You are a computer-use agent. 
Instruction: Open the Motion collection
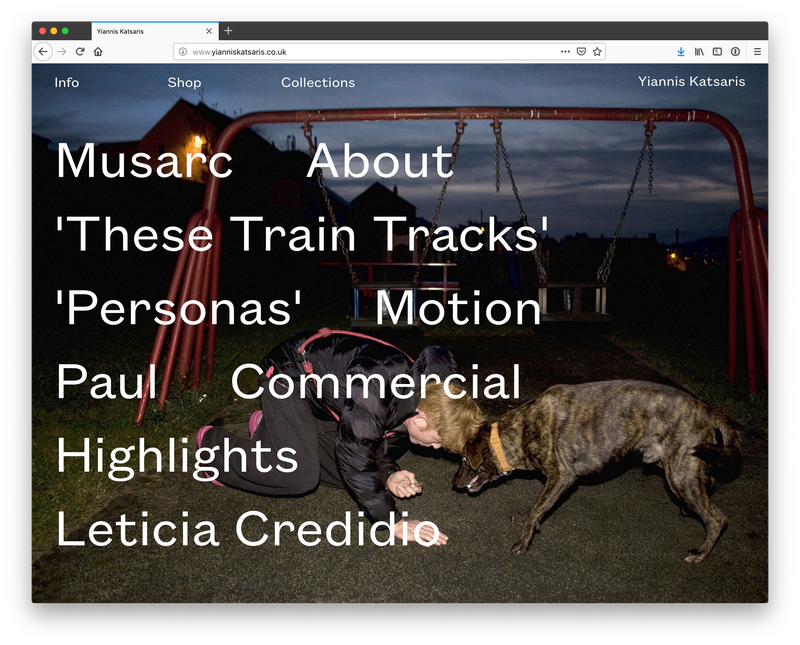458,308
